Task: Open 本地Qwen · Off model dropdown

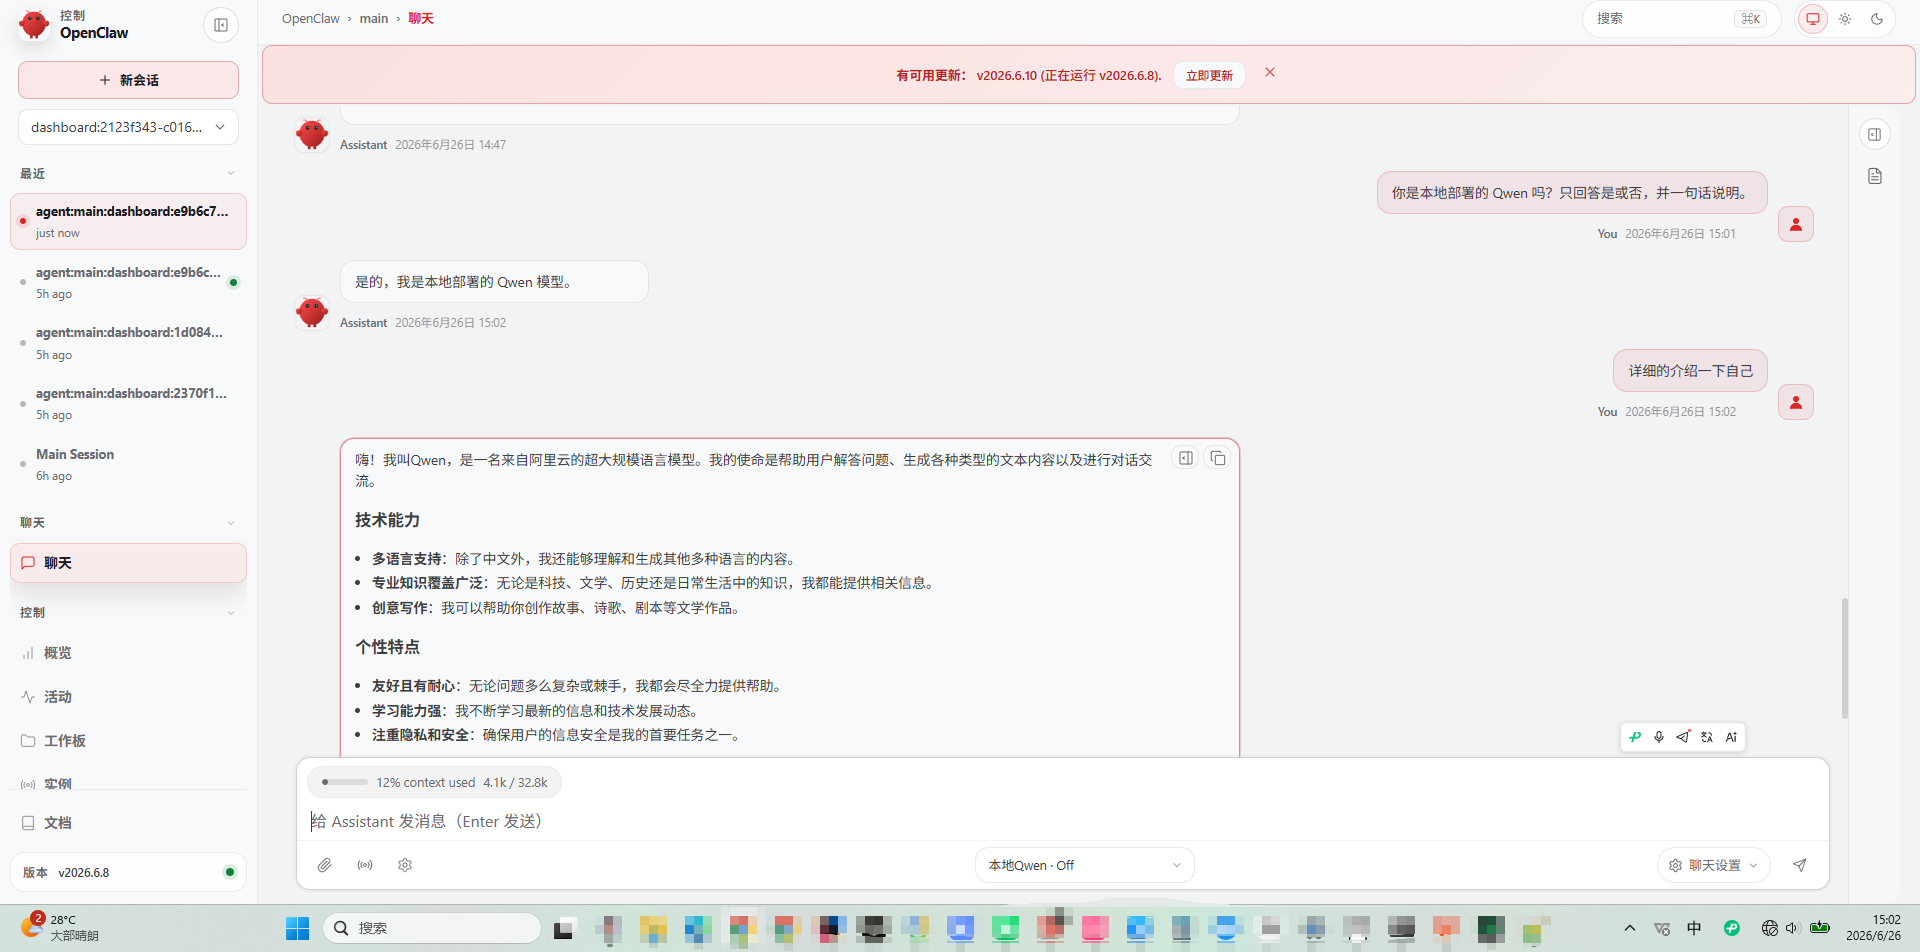Action: click(1084, 865)
